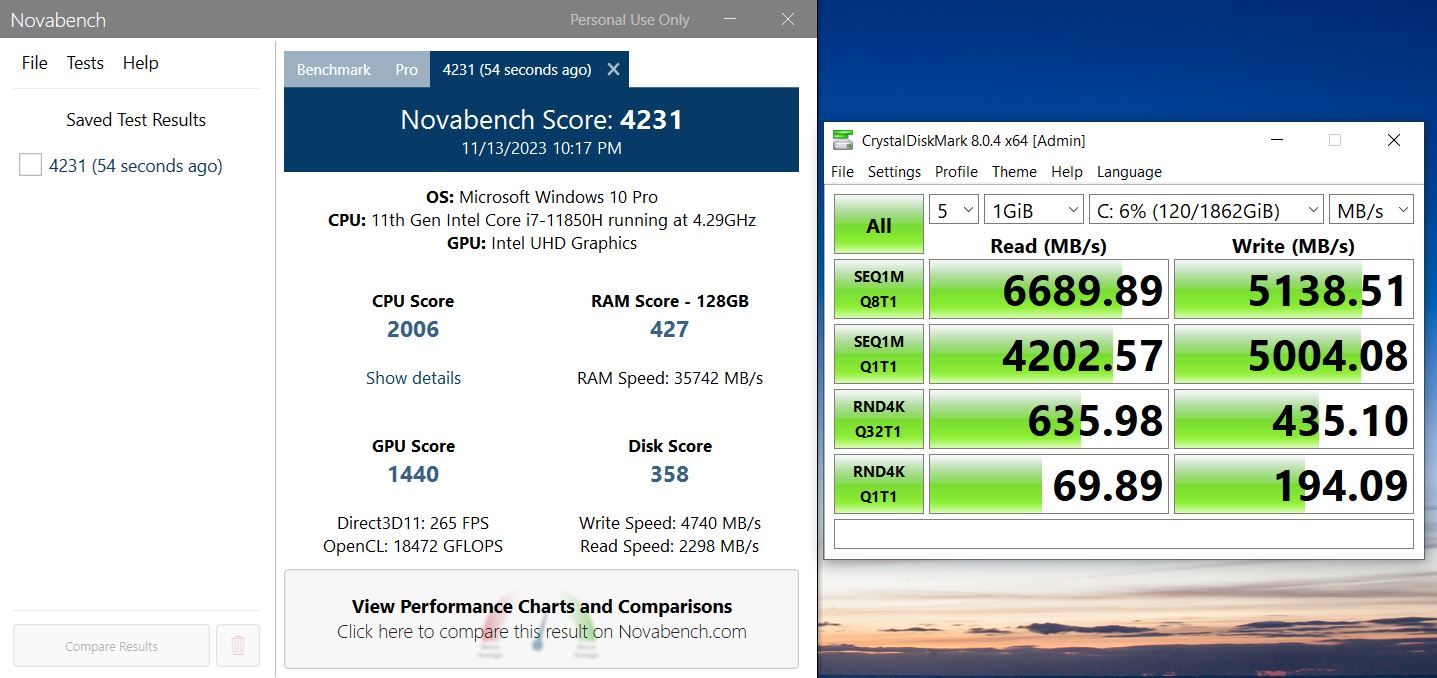Run the SEQ1M Q8T1 test button
This screenshot has height=678, width=1437.
[879, 290]
